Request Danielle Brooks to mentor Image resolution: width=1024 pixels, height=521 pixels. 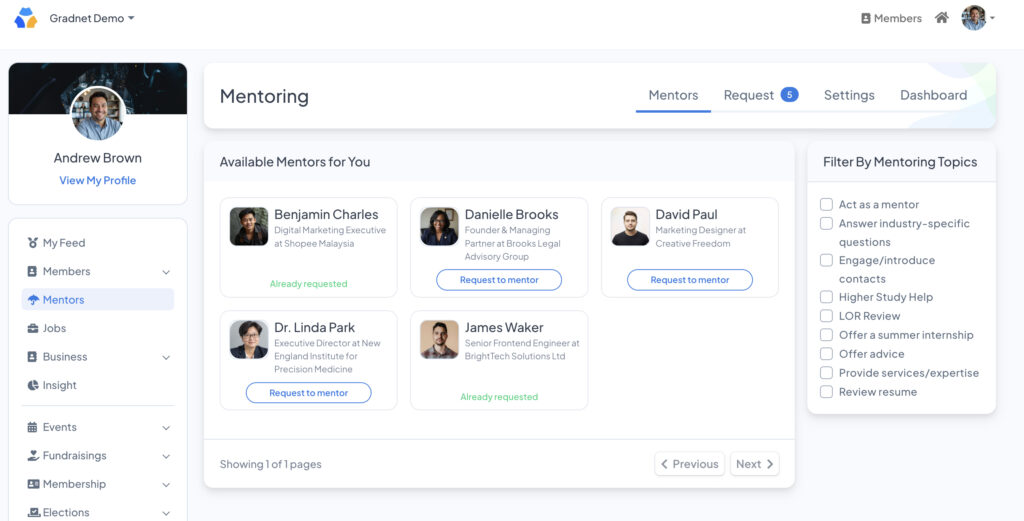point(499,280)
